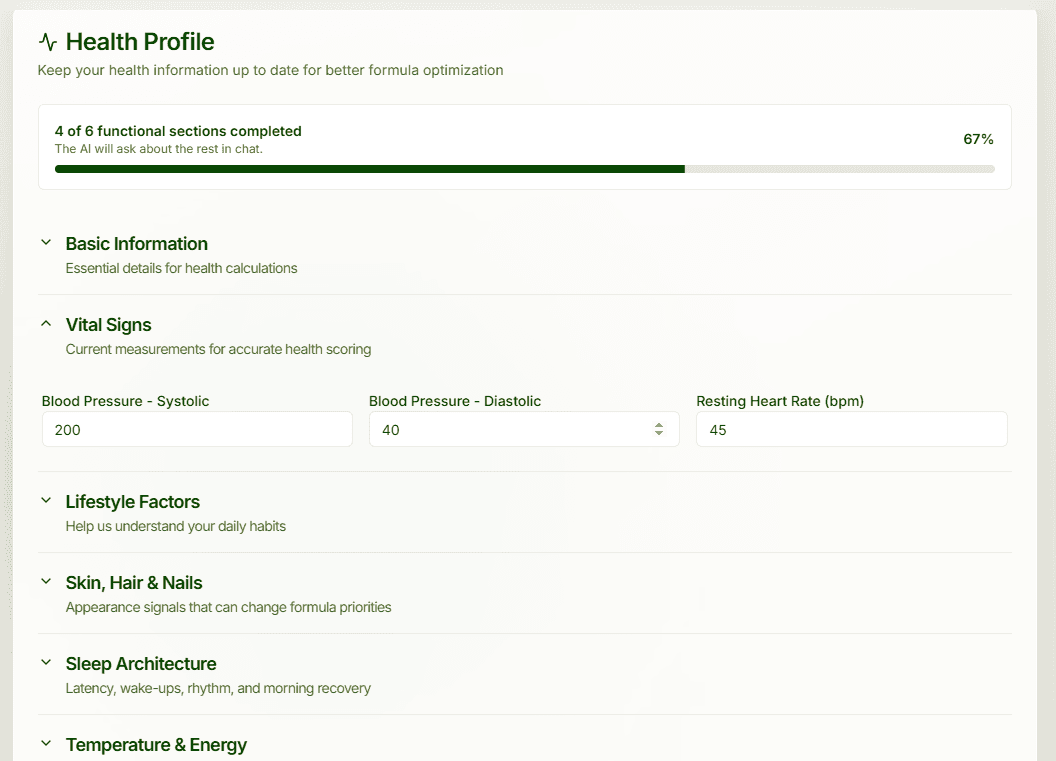Viewport: 1056px width, 761px height.
Task: Focus the Blood Pressure Systolic field
Action: pos(197,429)
